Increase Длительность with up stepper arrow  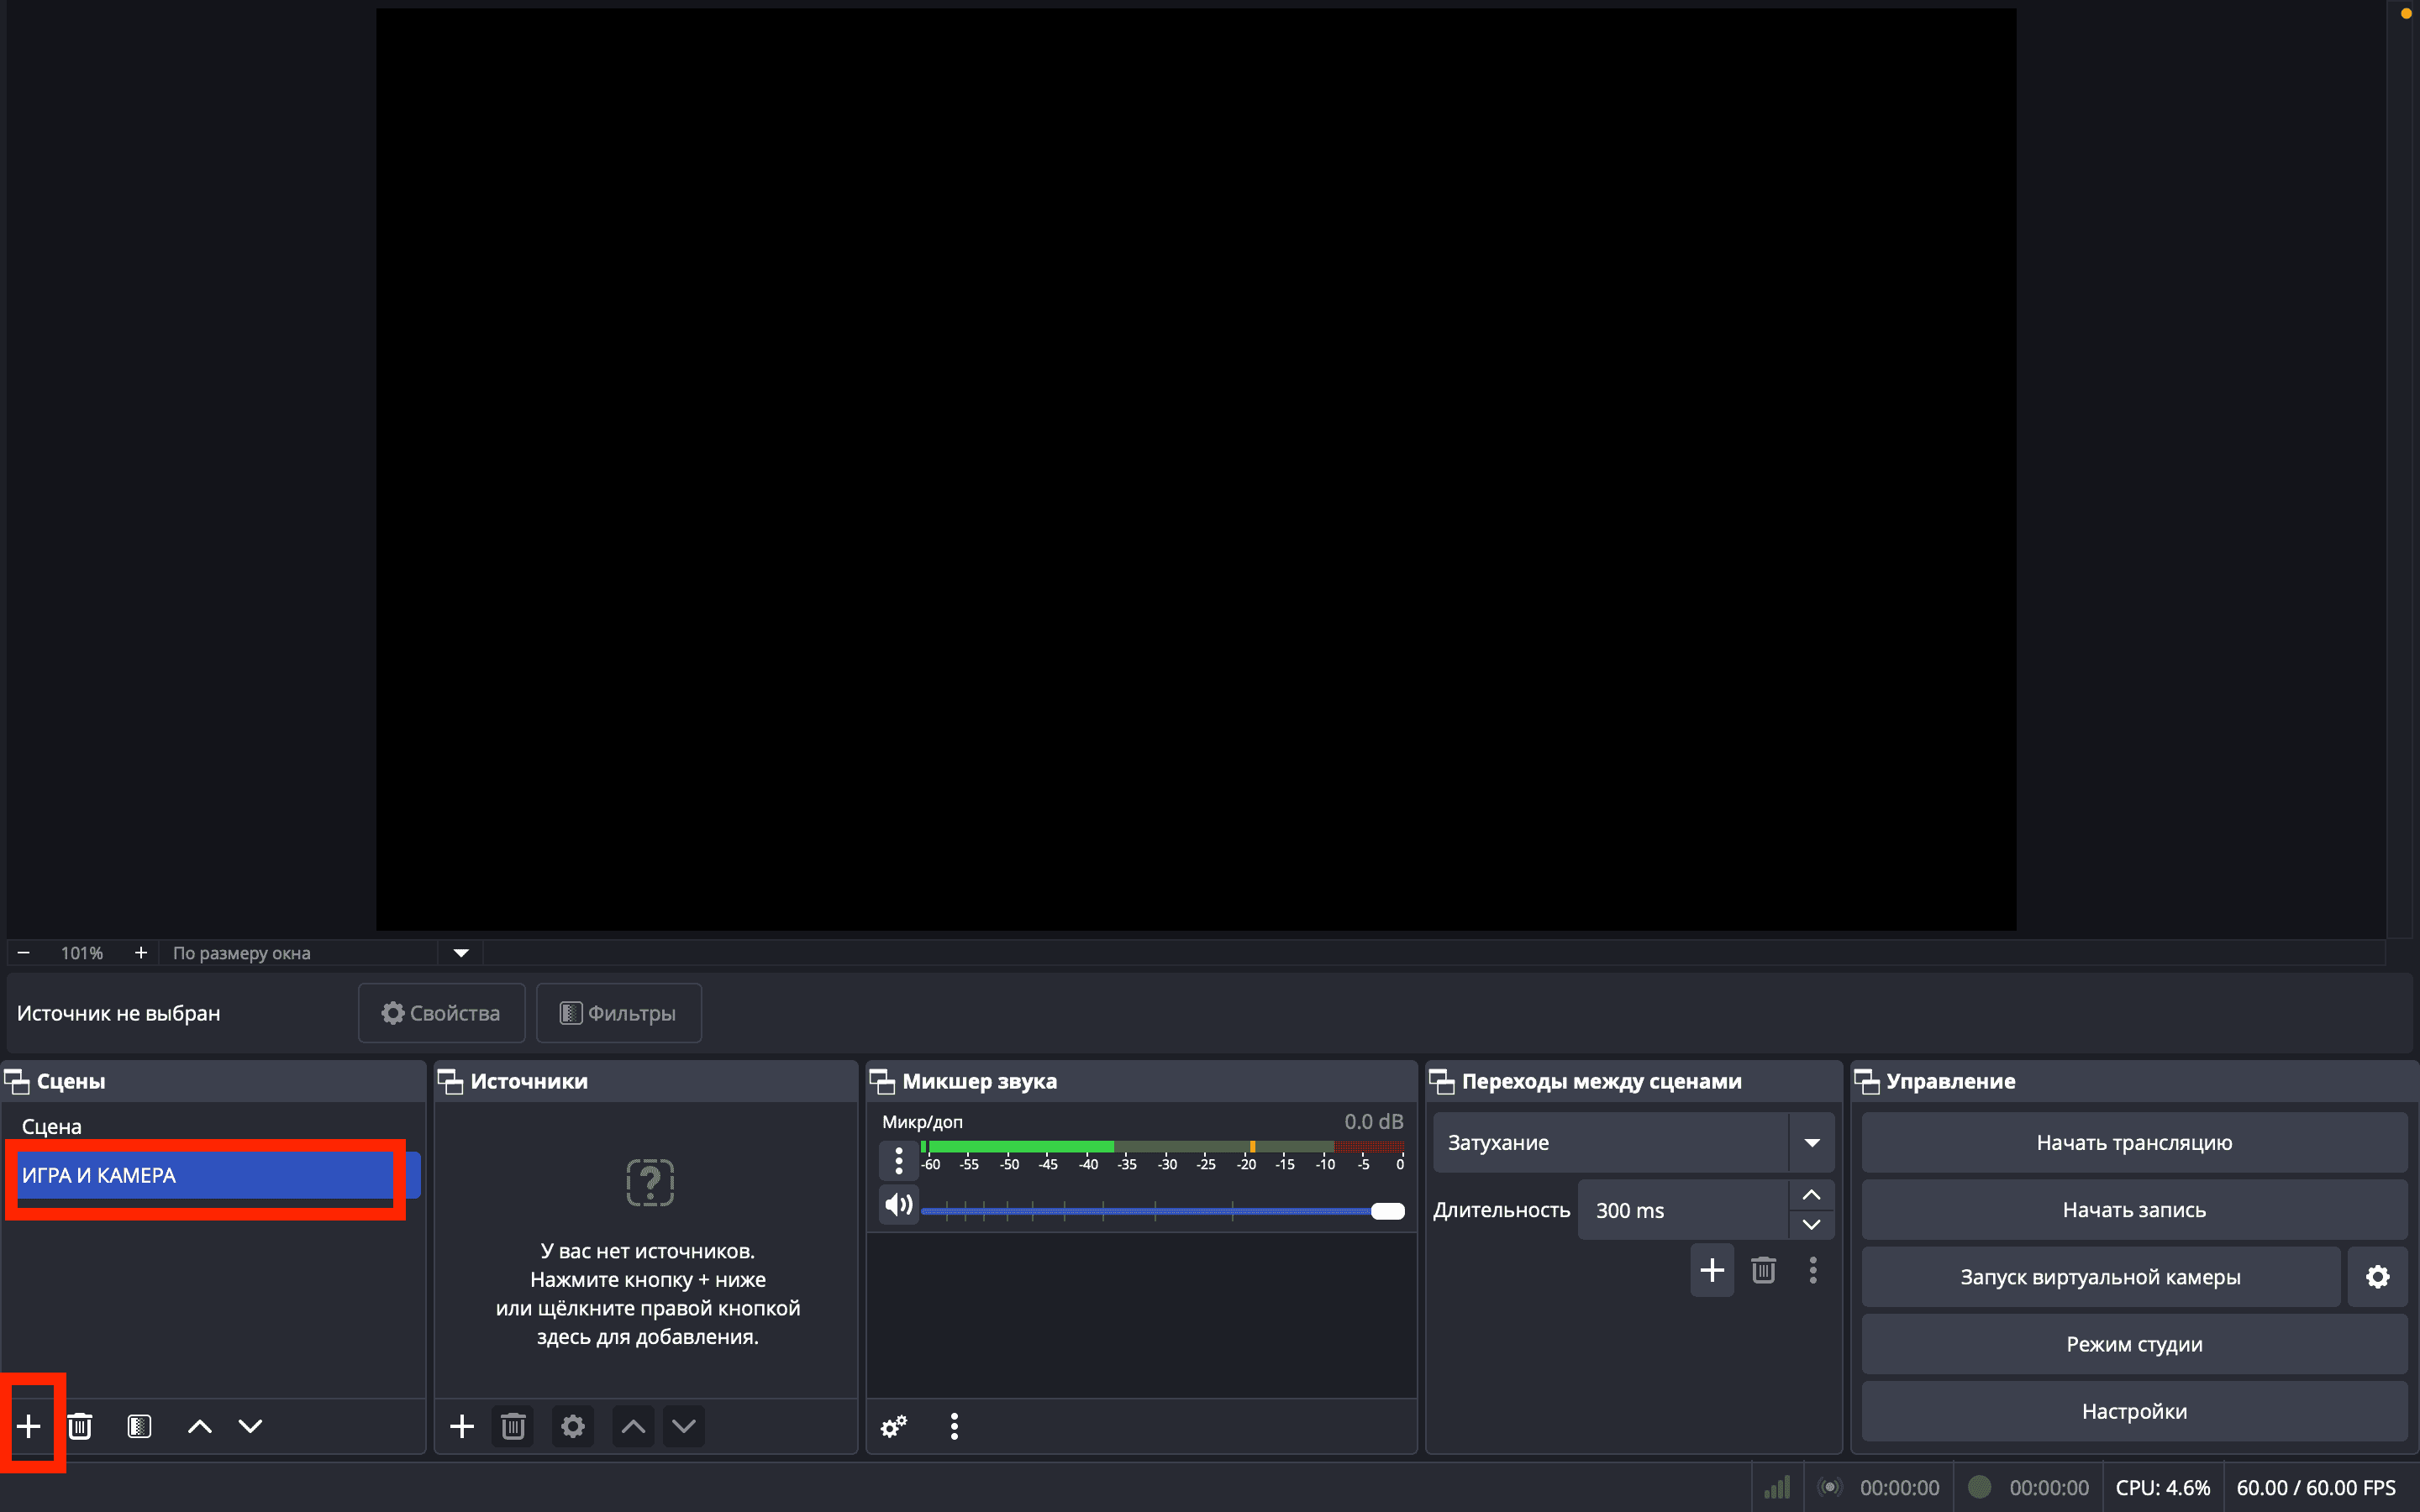point(1811,1195)
